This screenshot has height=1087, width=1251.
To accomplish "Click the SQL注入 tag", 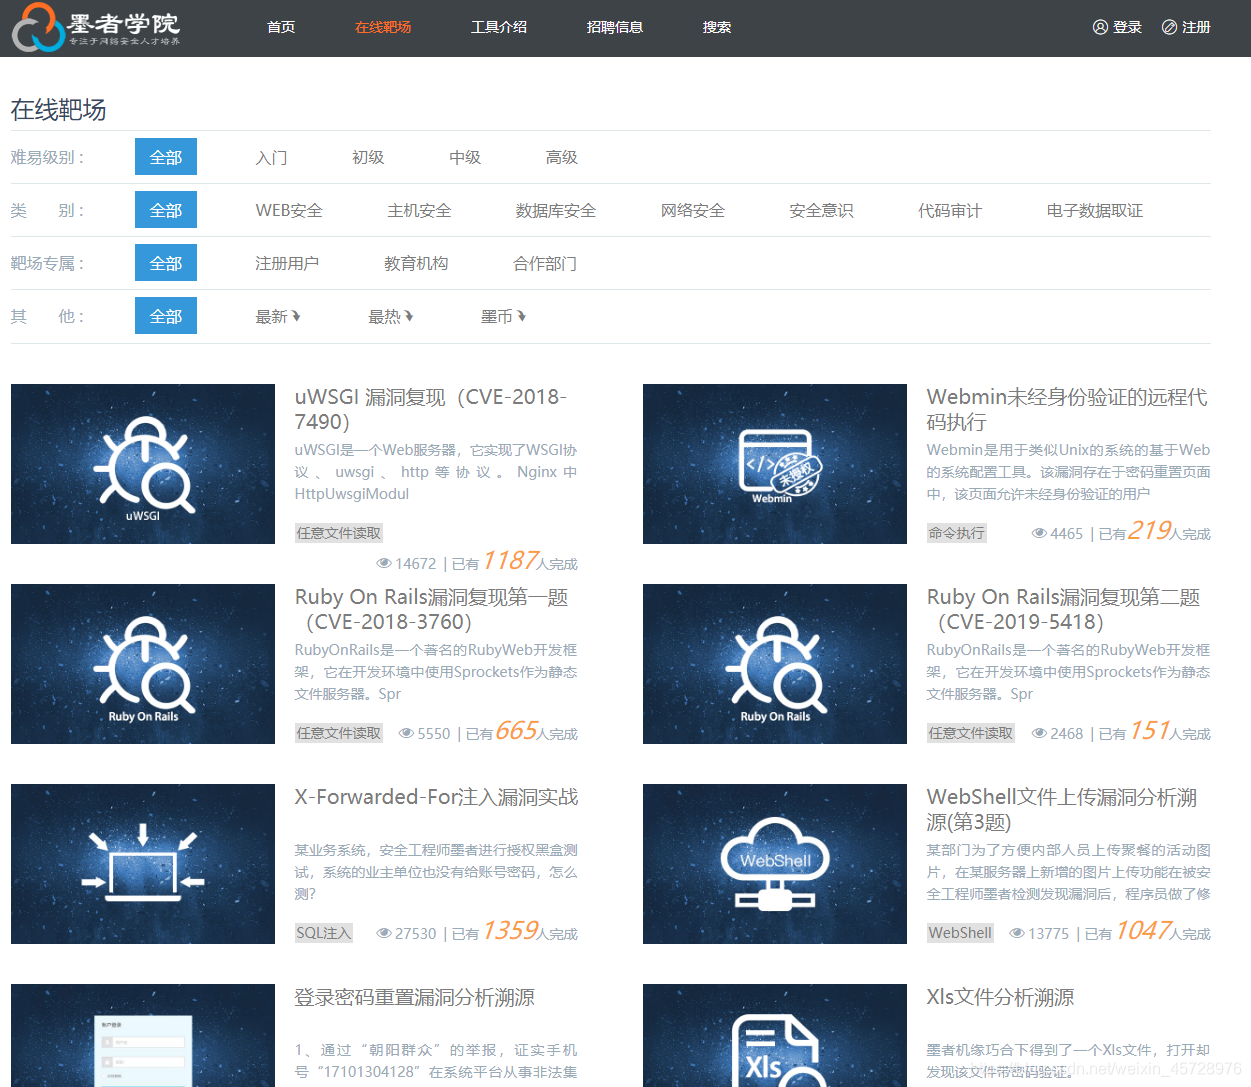I will point(324,933).
